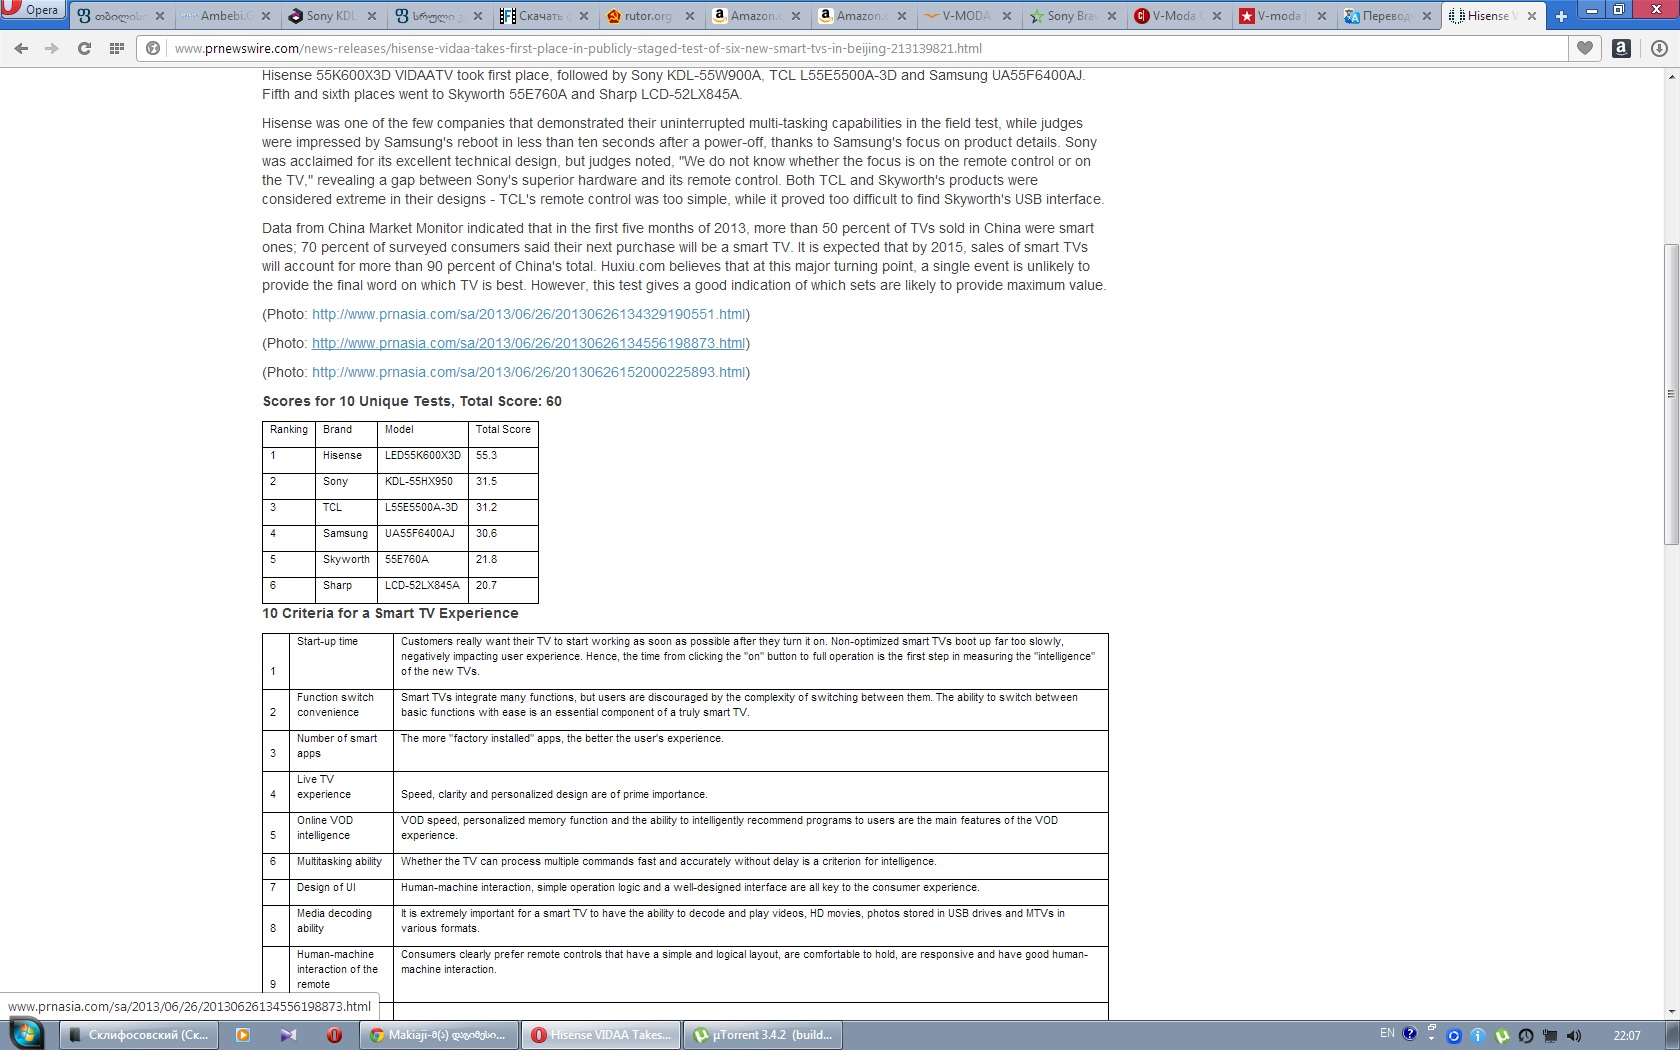Screen dimensions: 1680x1050
Task: Reload the current page
Action: tap(85, 48)
